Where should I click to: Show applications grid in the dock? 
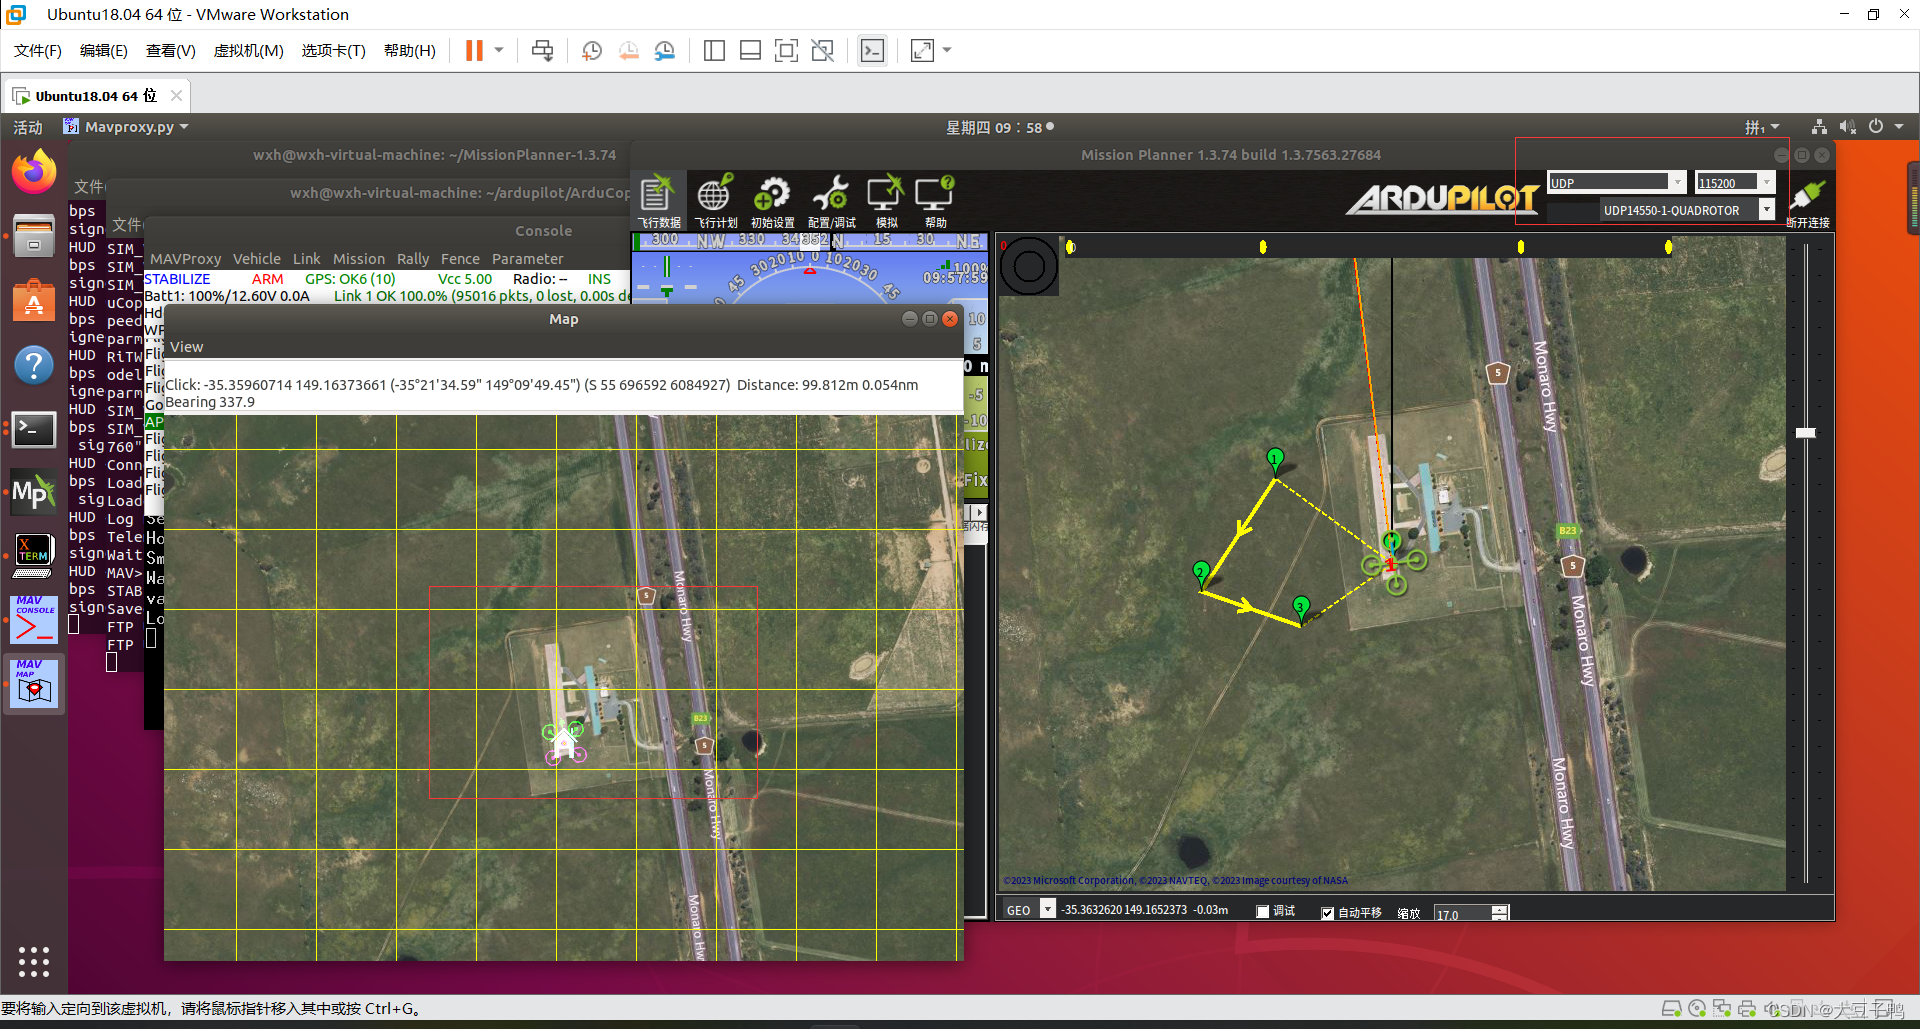coord(34,961)
